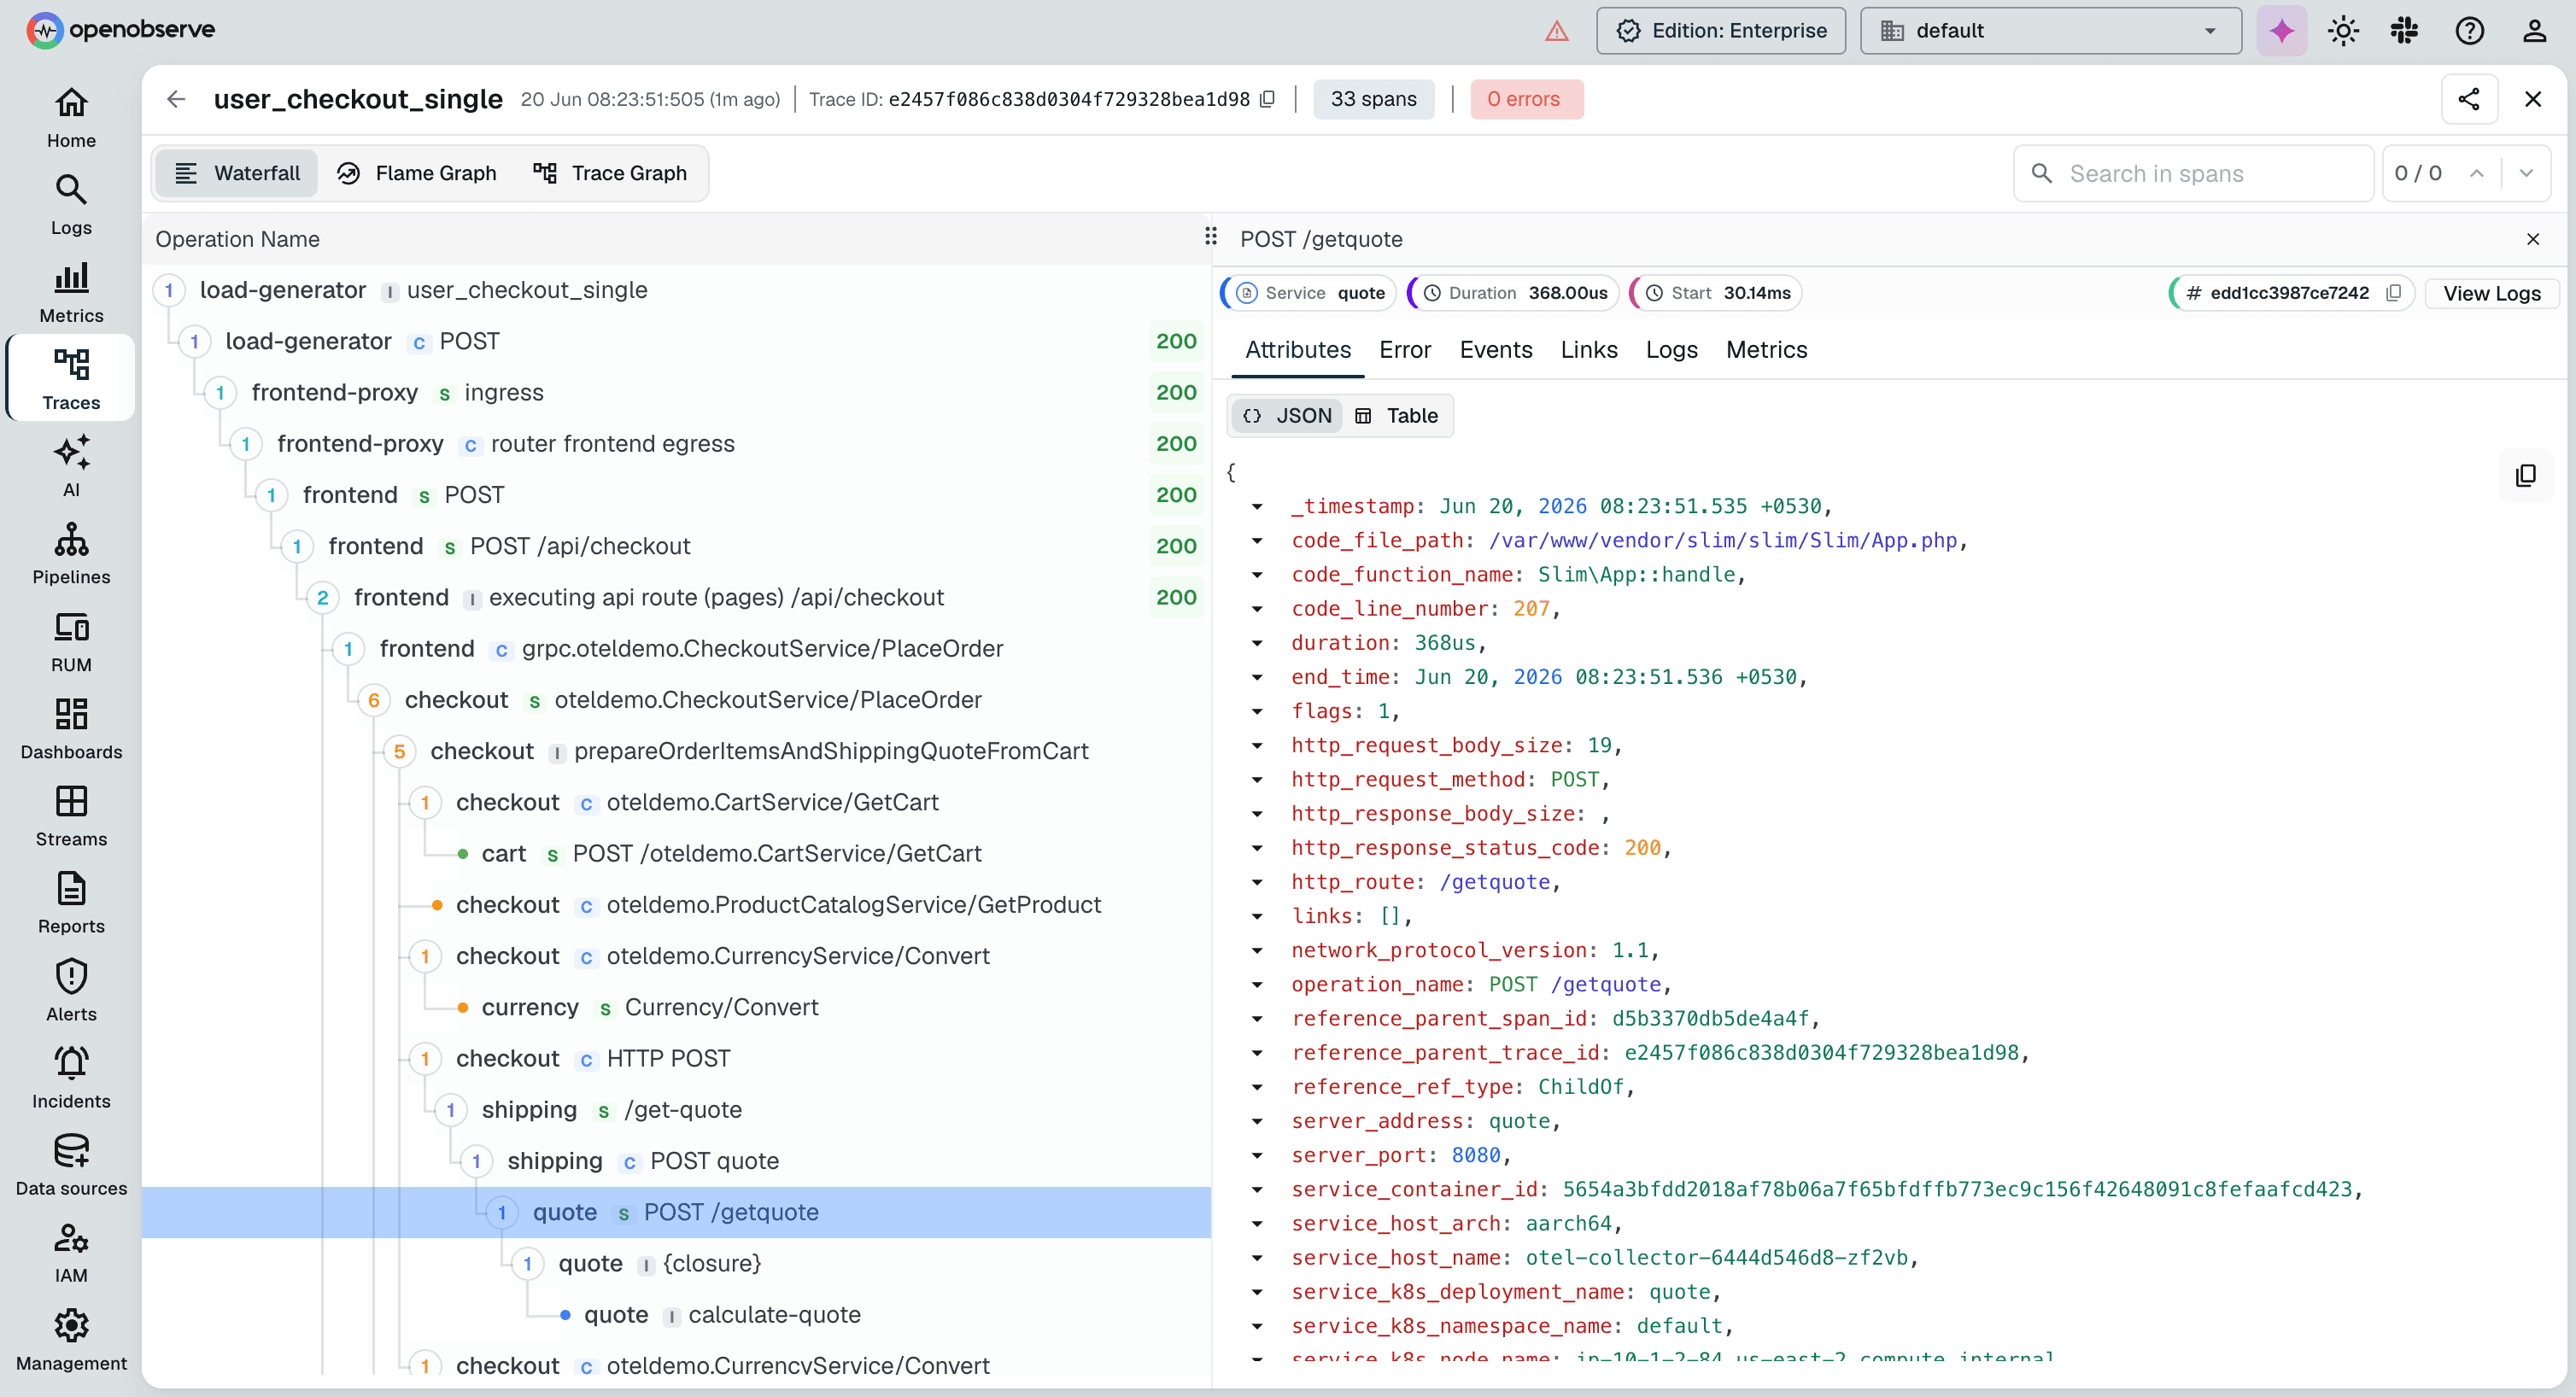Open the Pipelines sidebar section
The width and height of the screenshot is (2576, 1397).
71,553
